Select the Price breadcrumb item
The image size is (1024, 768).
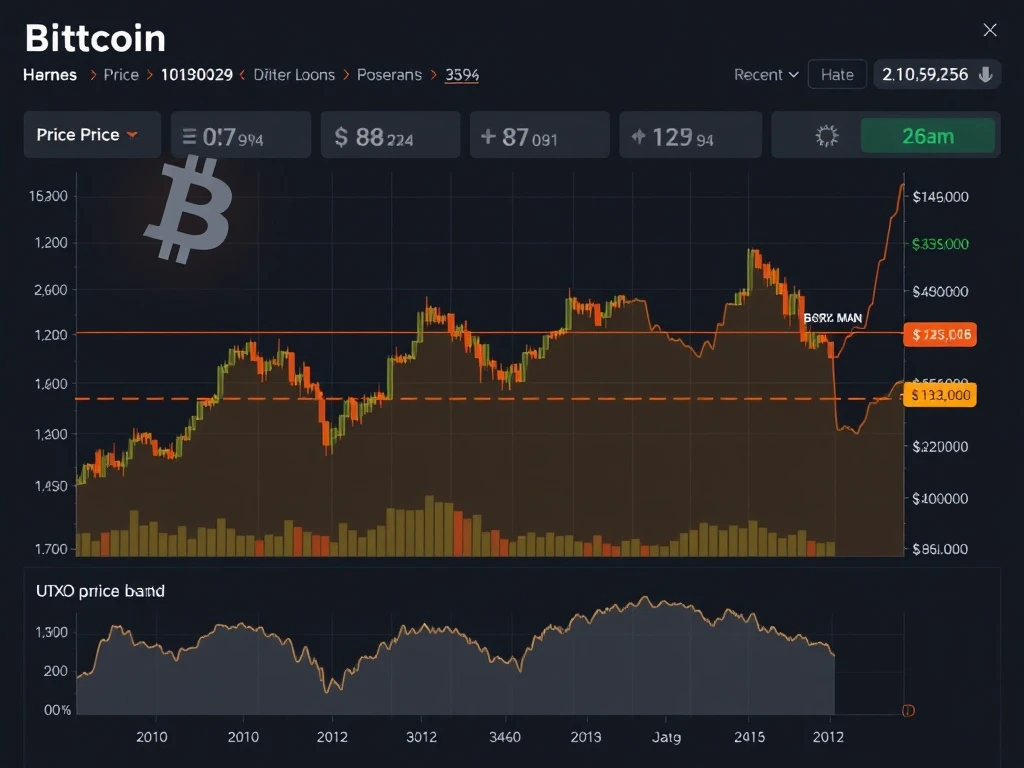click(x=121, y=75)
